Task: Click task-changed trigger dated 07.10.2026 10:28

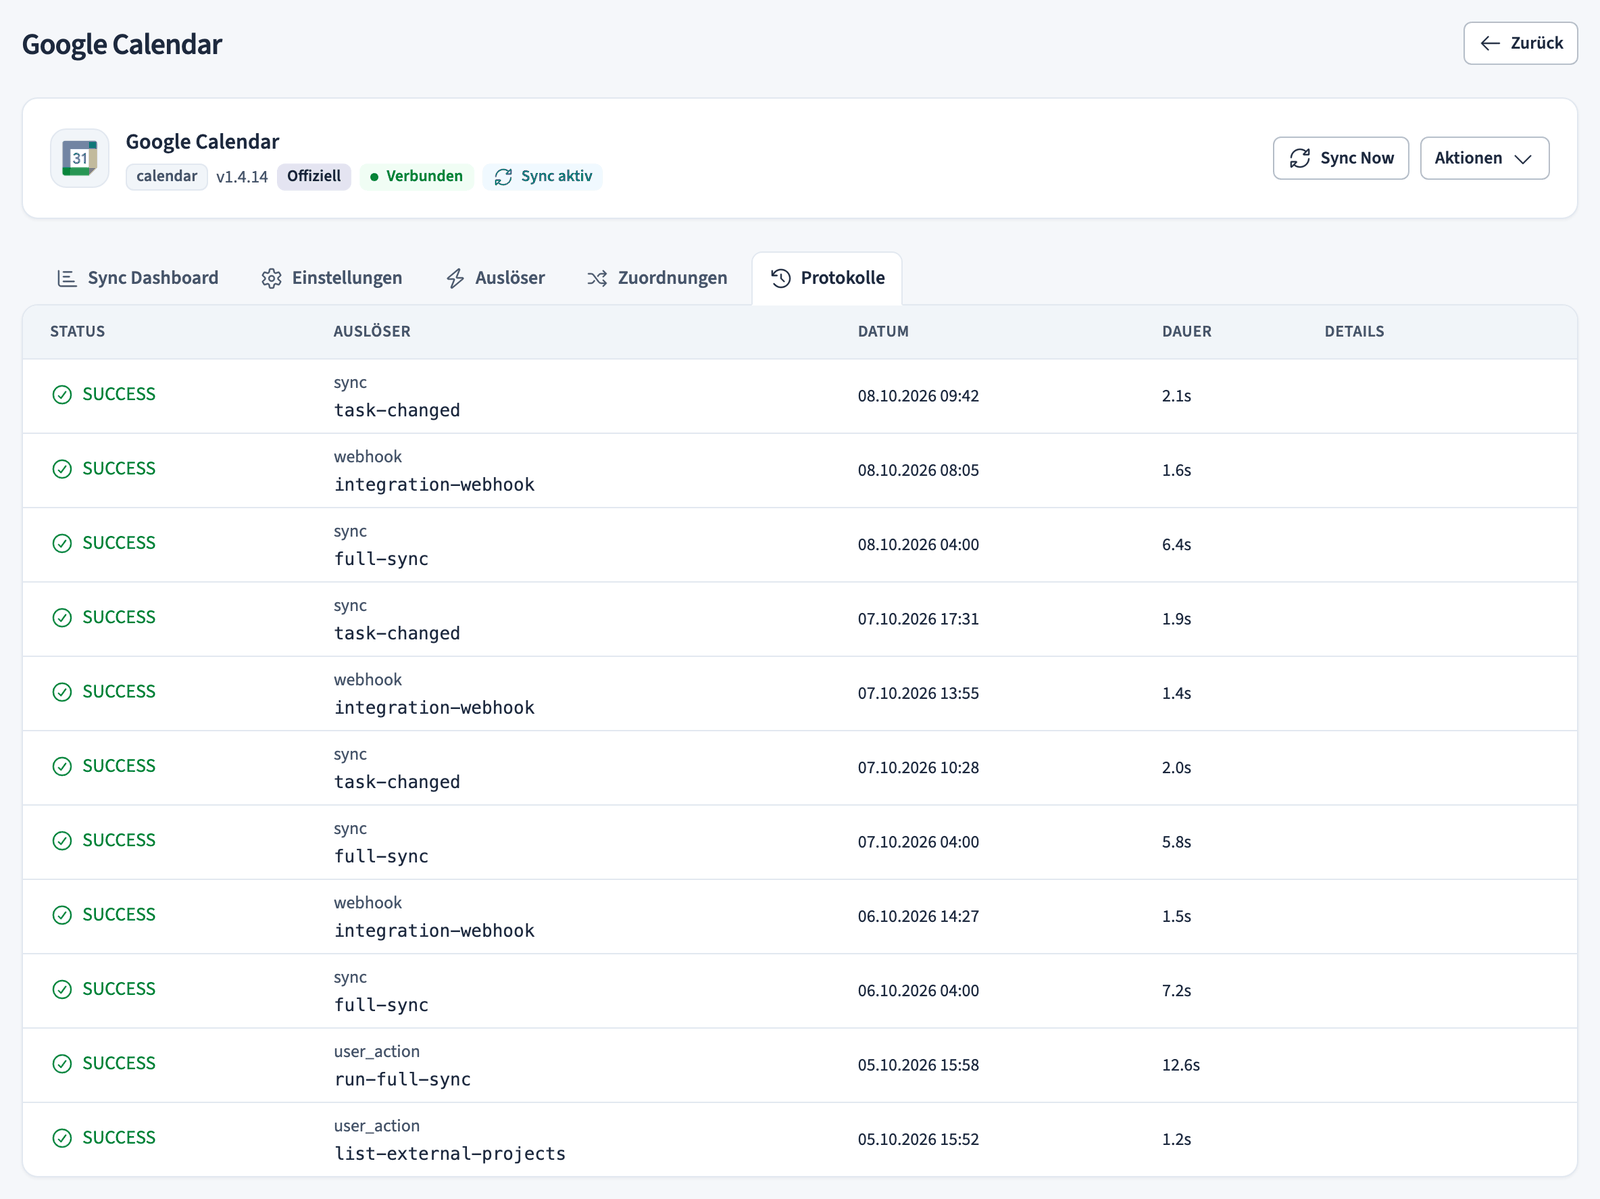Action: click(x=397, y=782)
